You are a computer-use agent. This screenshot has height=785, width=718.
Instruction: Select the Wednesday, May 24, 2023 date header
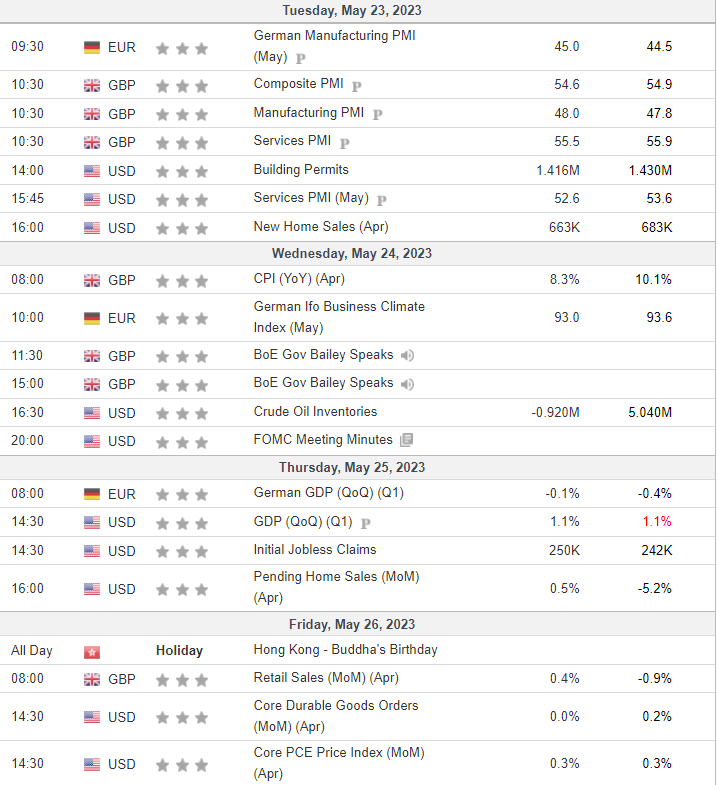(x=351, y=253)
